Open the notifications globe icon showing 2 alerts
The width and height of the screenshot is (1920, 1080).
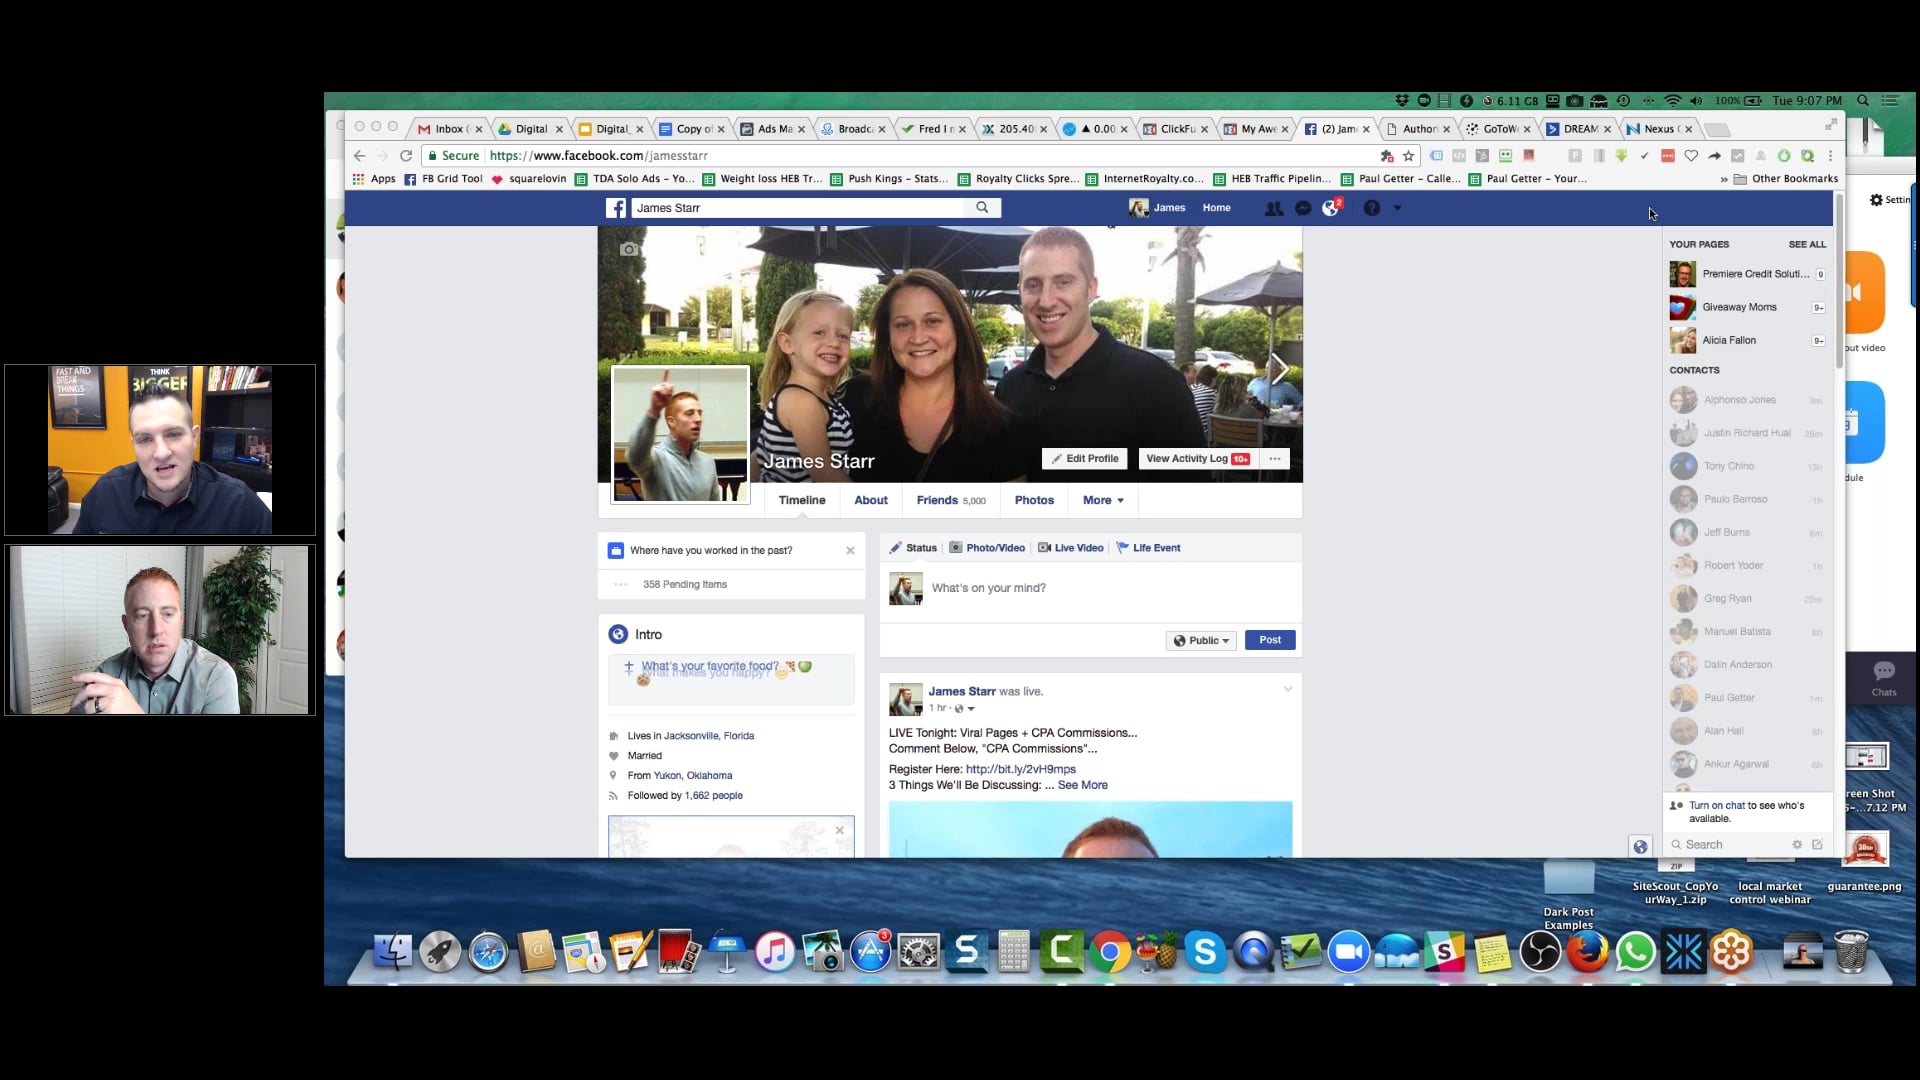pos(1330,207)
